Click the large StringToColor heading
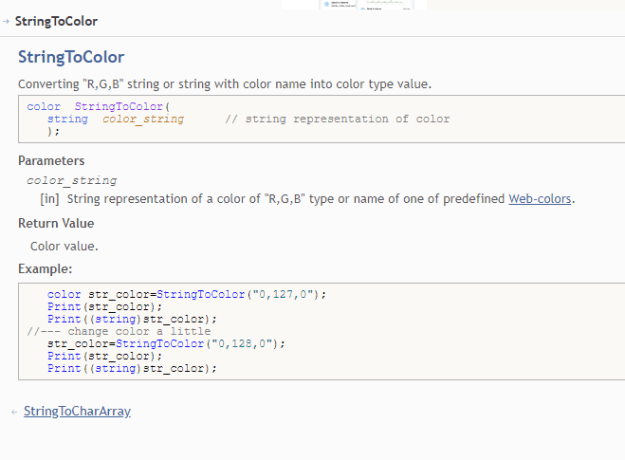This screenshot has width=625, height=460. point(71,57)
